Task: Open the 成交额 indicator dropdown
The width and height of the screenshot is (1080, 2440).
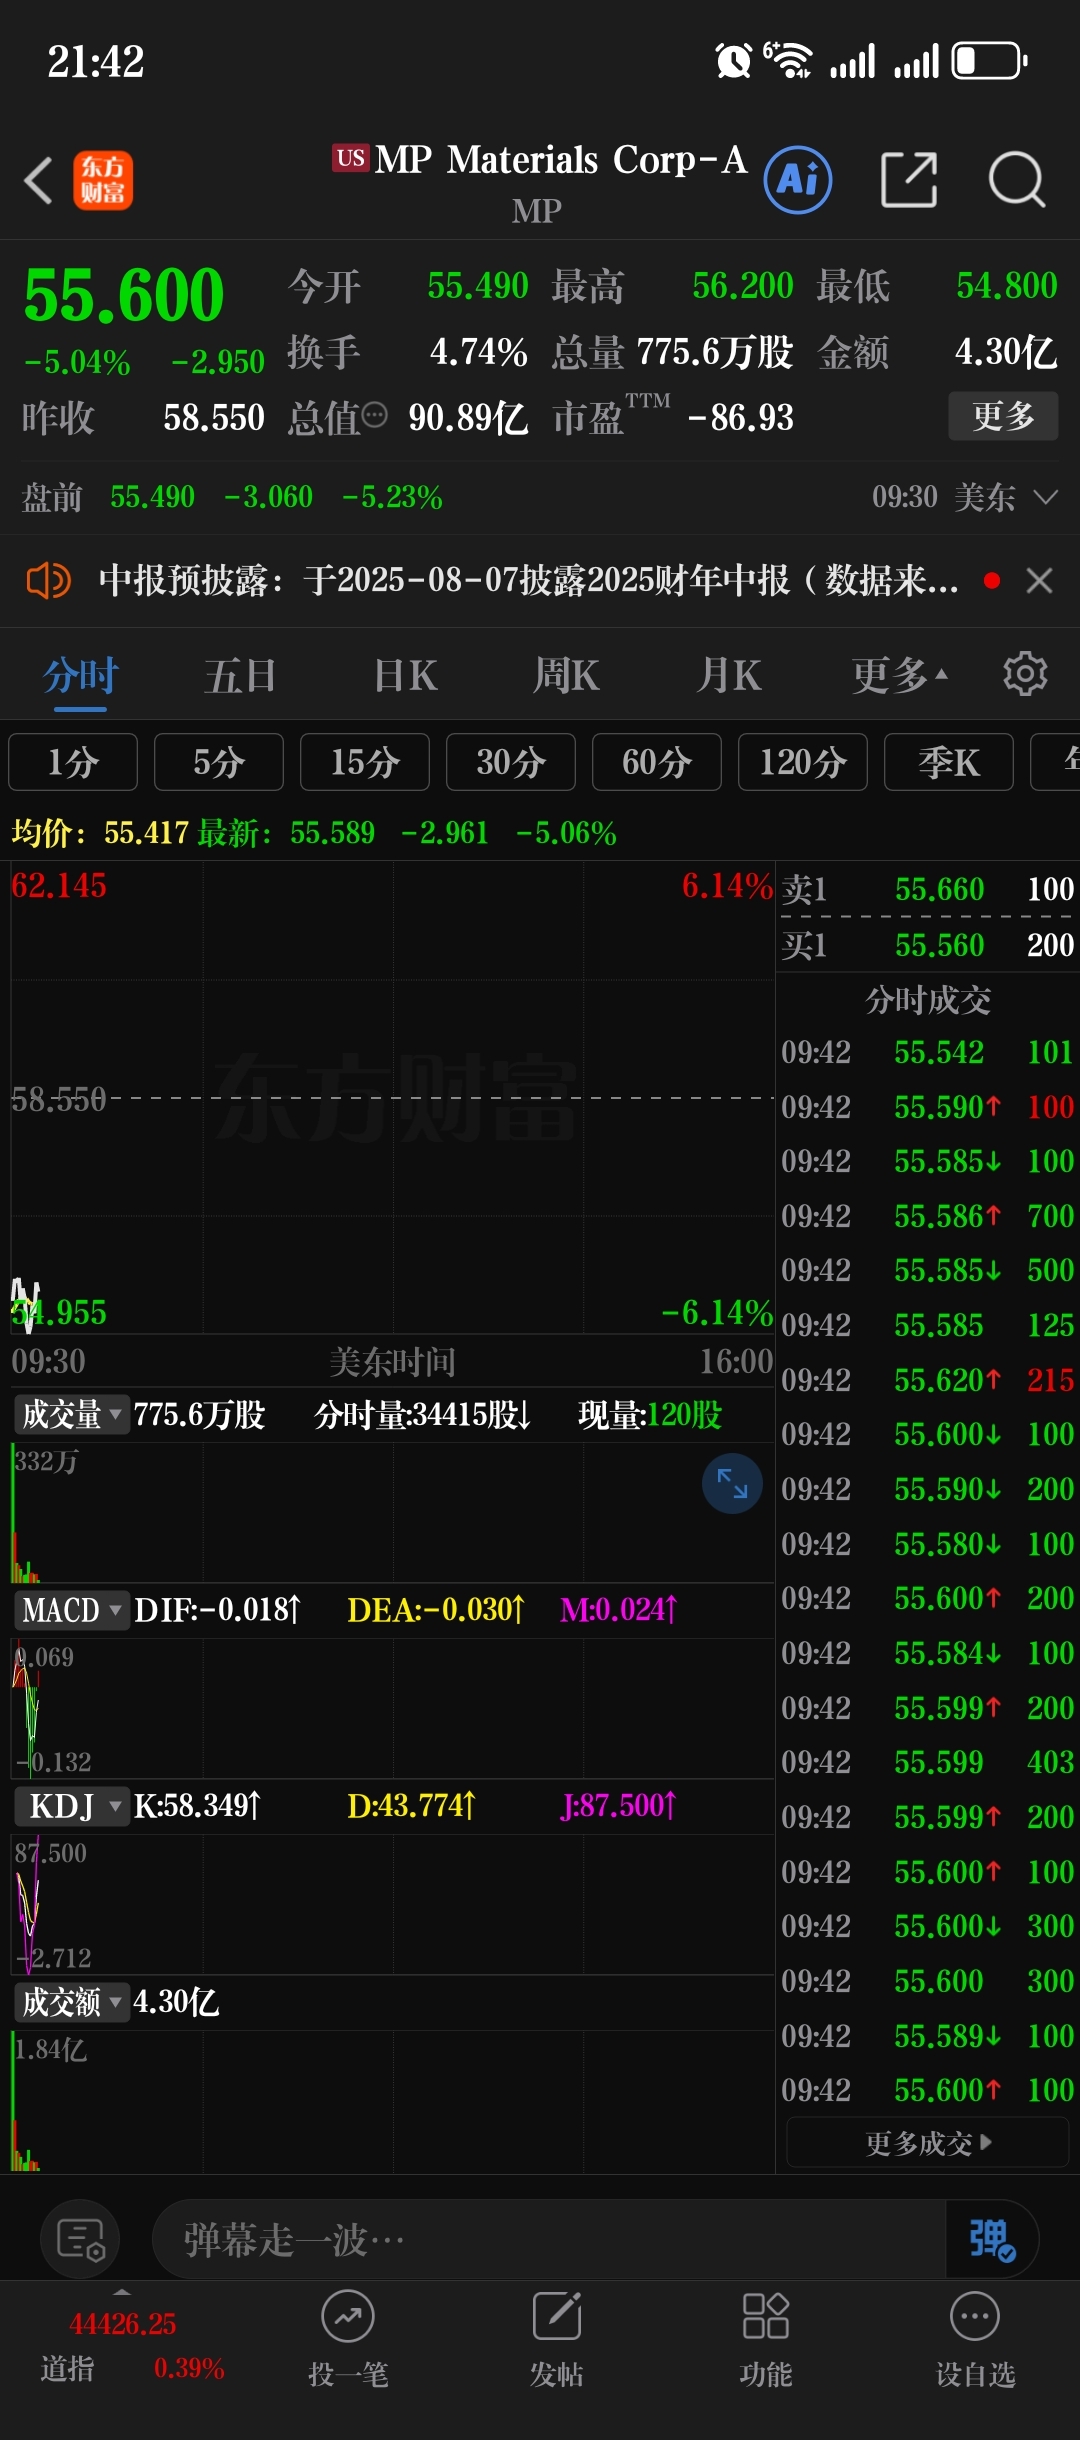Action: point(71,2002)
